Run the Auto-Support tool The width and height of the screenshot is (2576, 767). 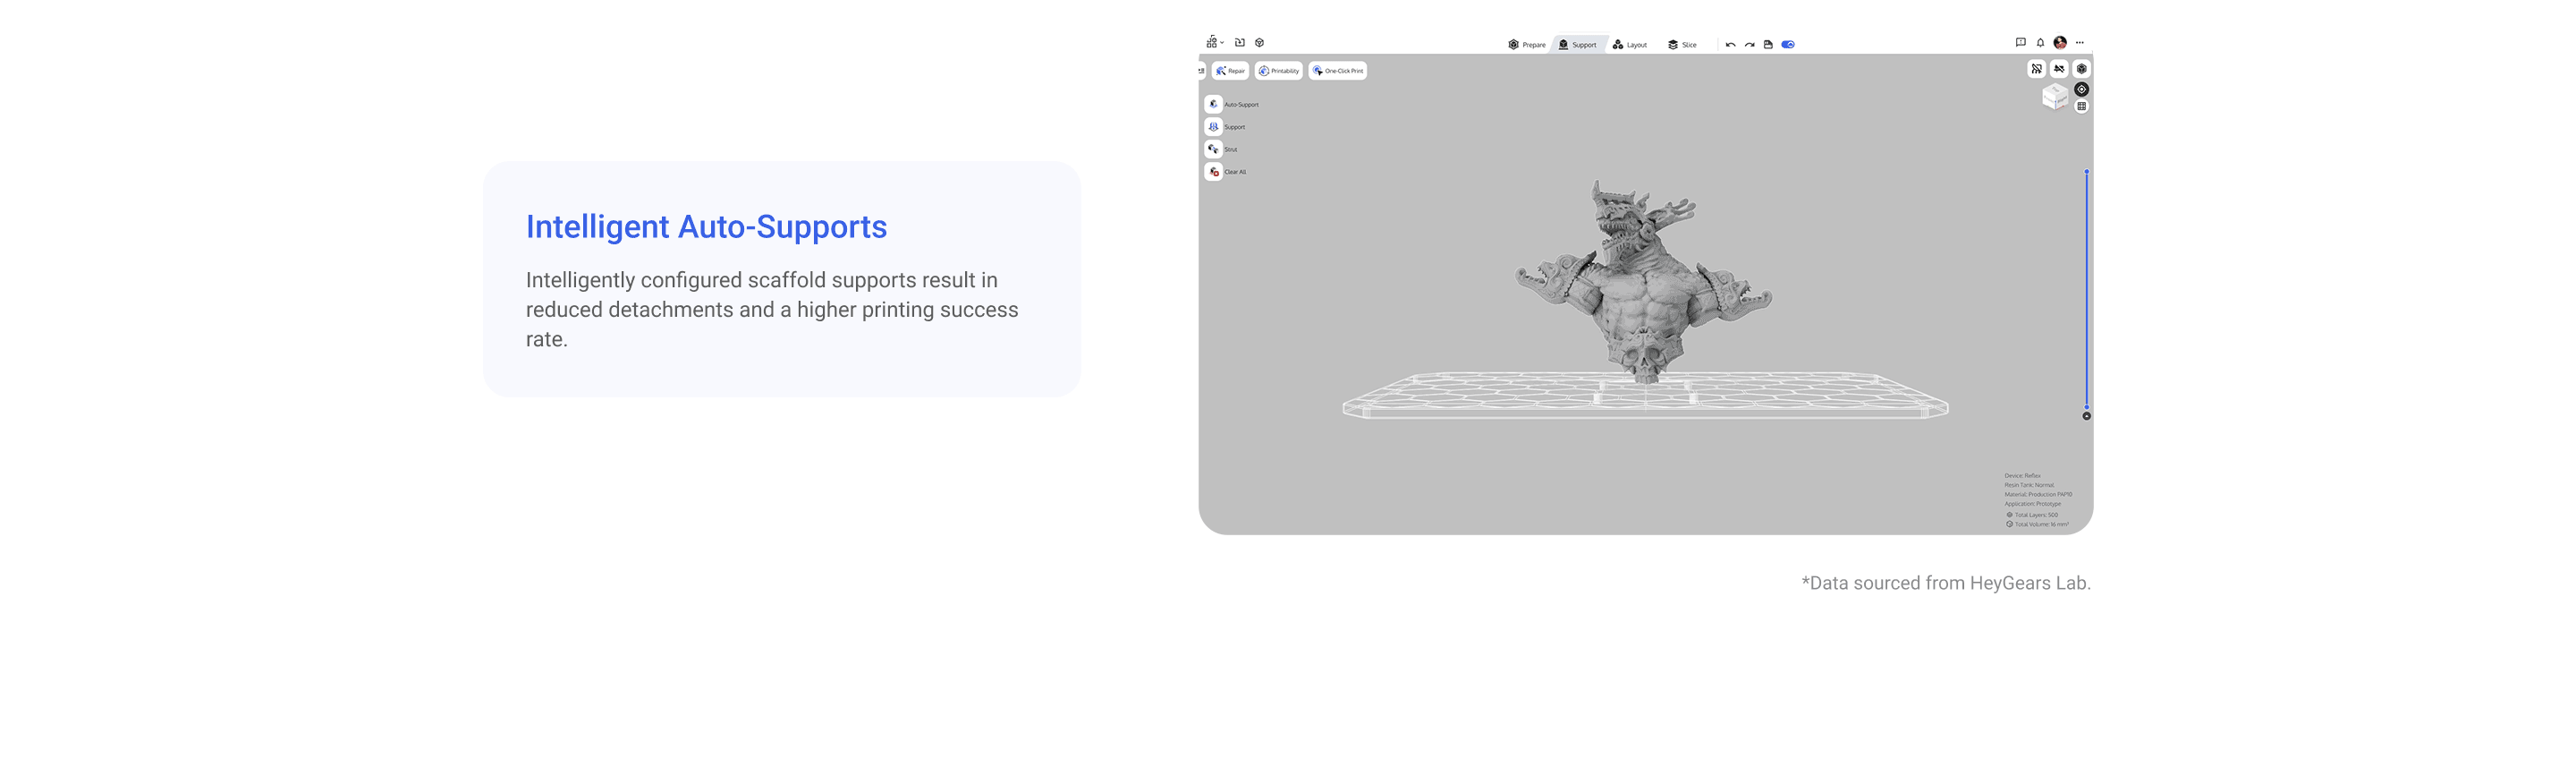coord(1214,104)
